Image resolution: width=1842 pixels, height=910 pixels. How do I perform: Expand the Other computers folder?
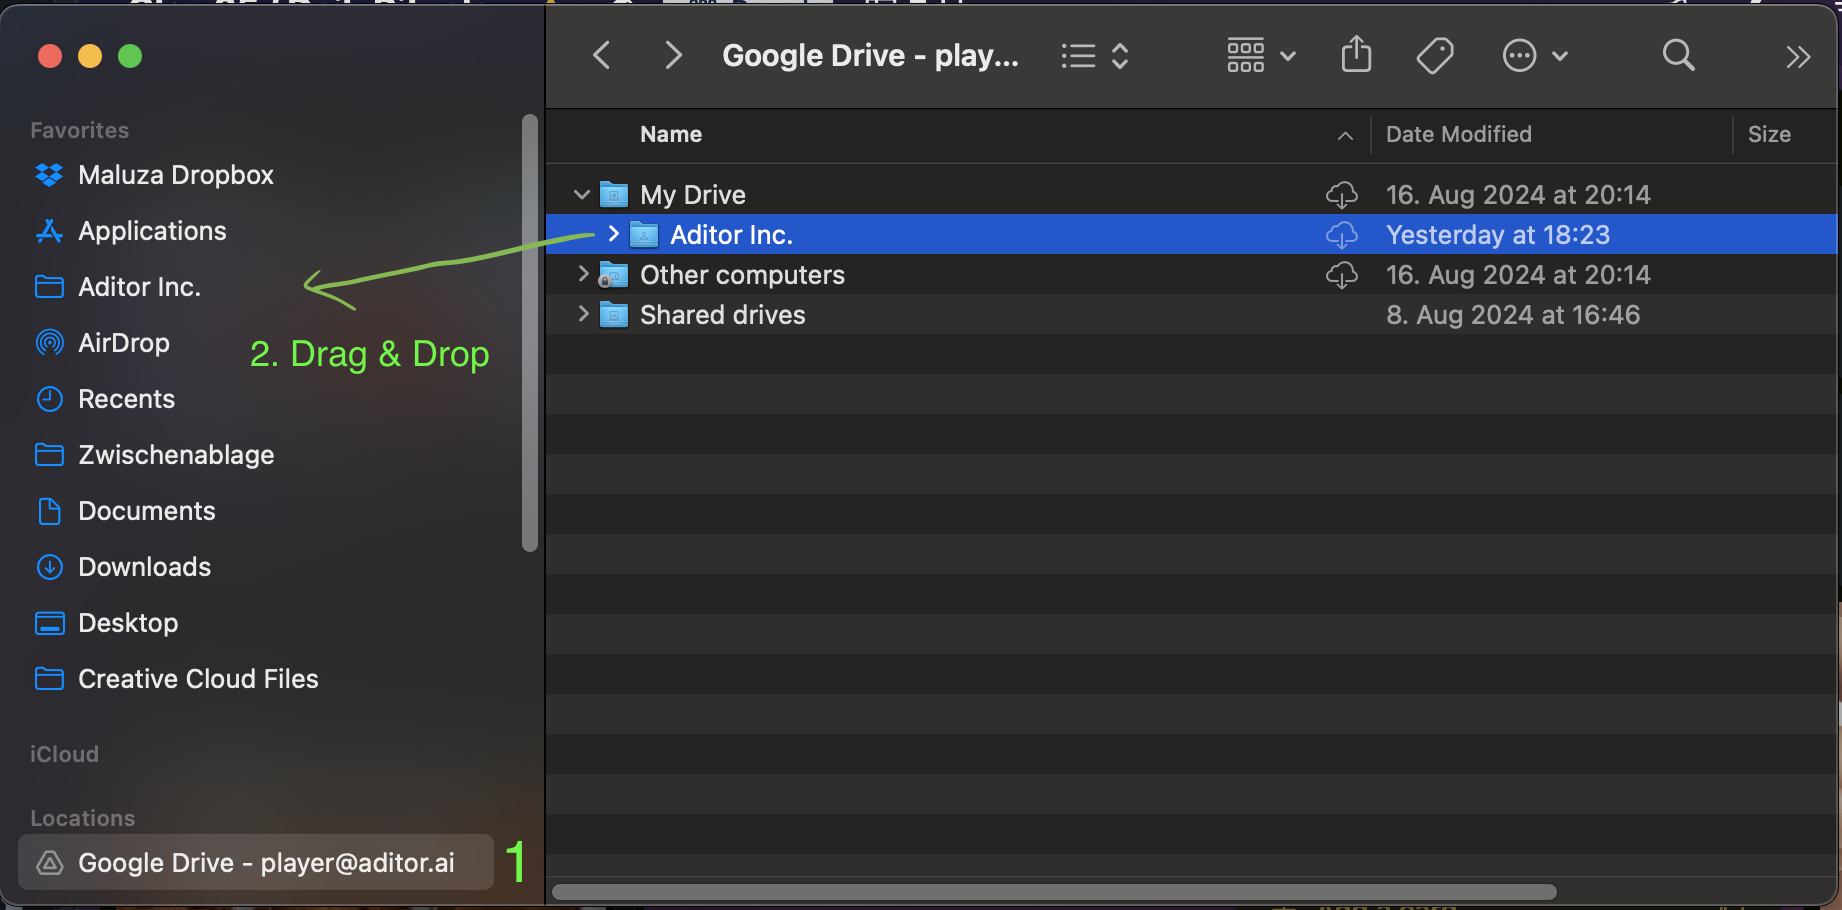[583, 274]
